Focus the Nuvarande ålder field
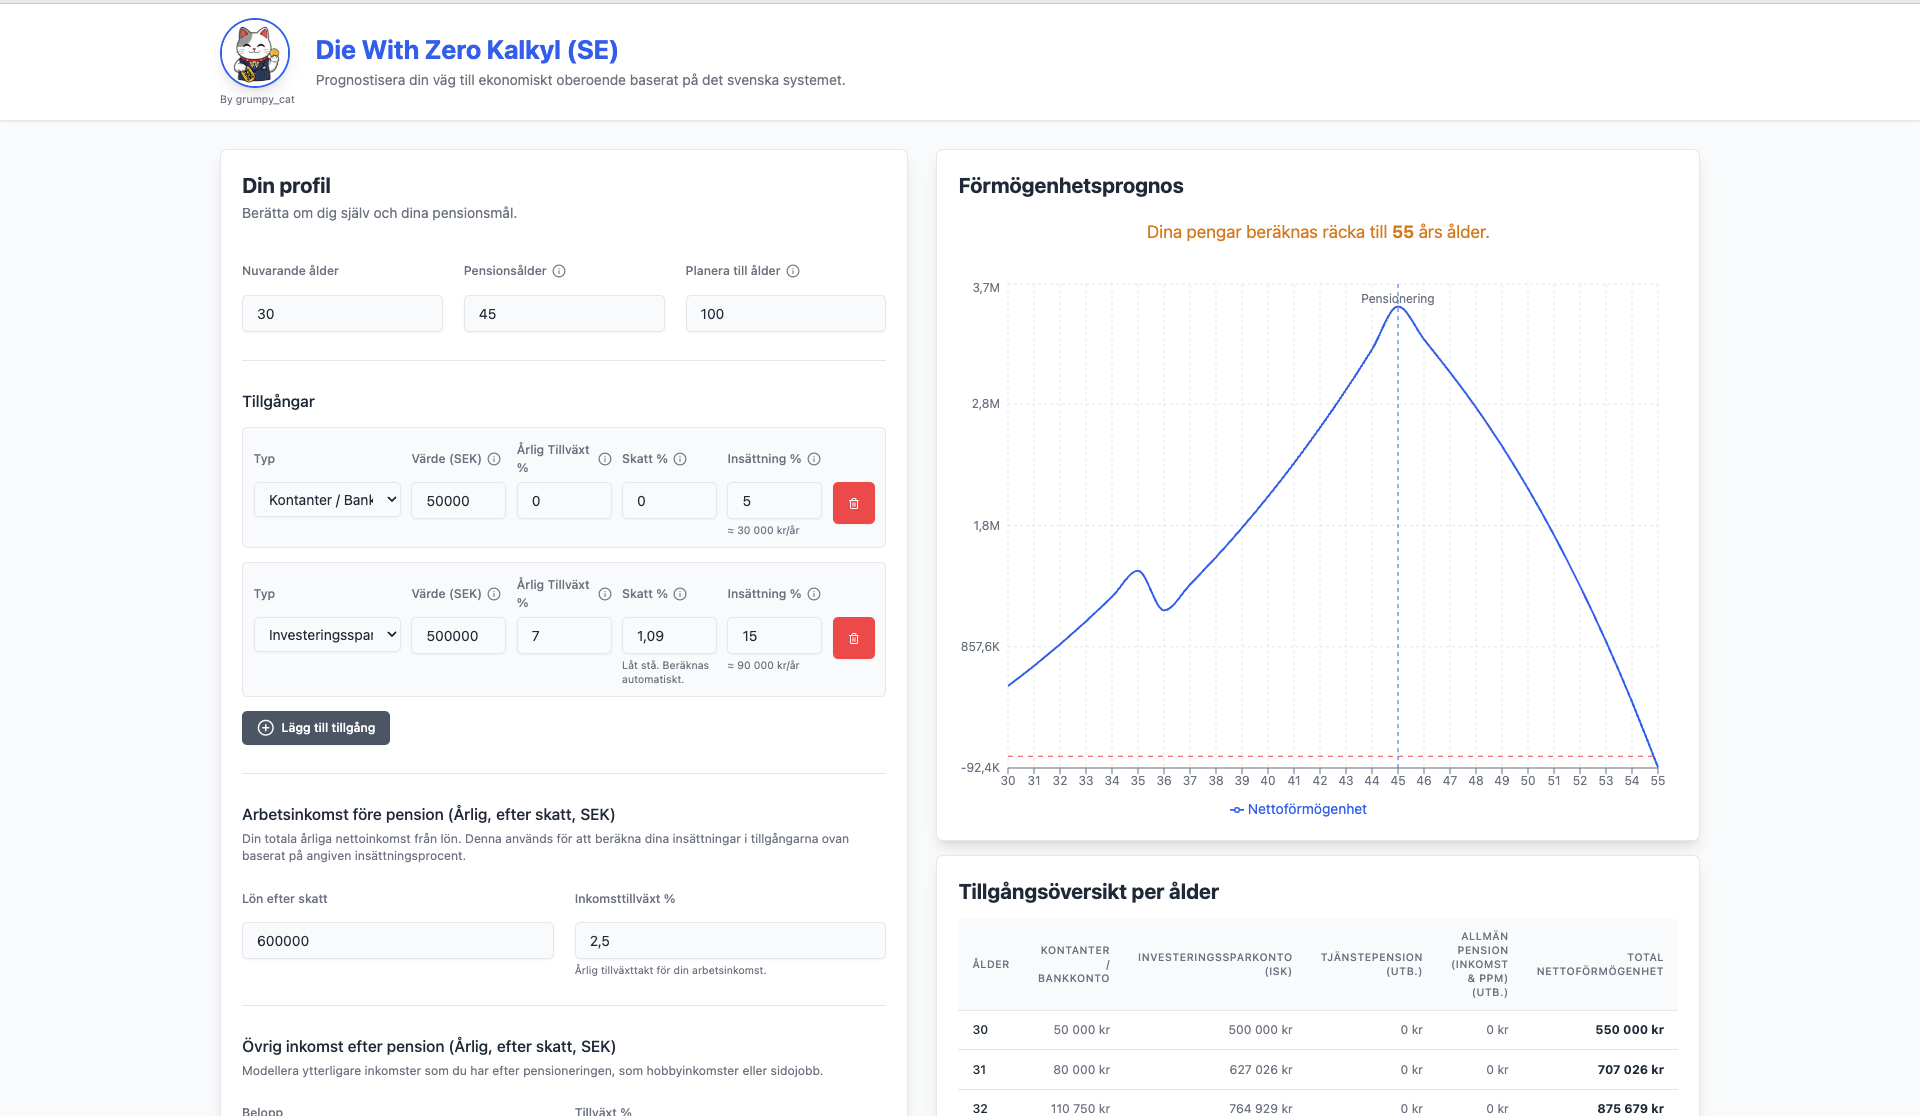1920x1116 pixels. pos(342,314)
